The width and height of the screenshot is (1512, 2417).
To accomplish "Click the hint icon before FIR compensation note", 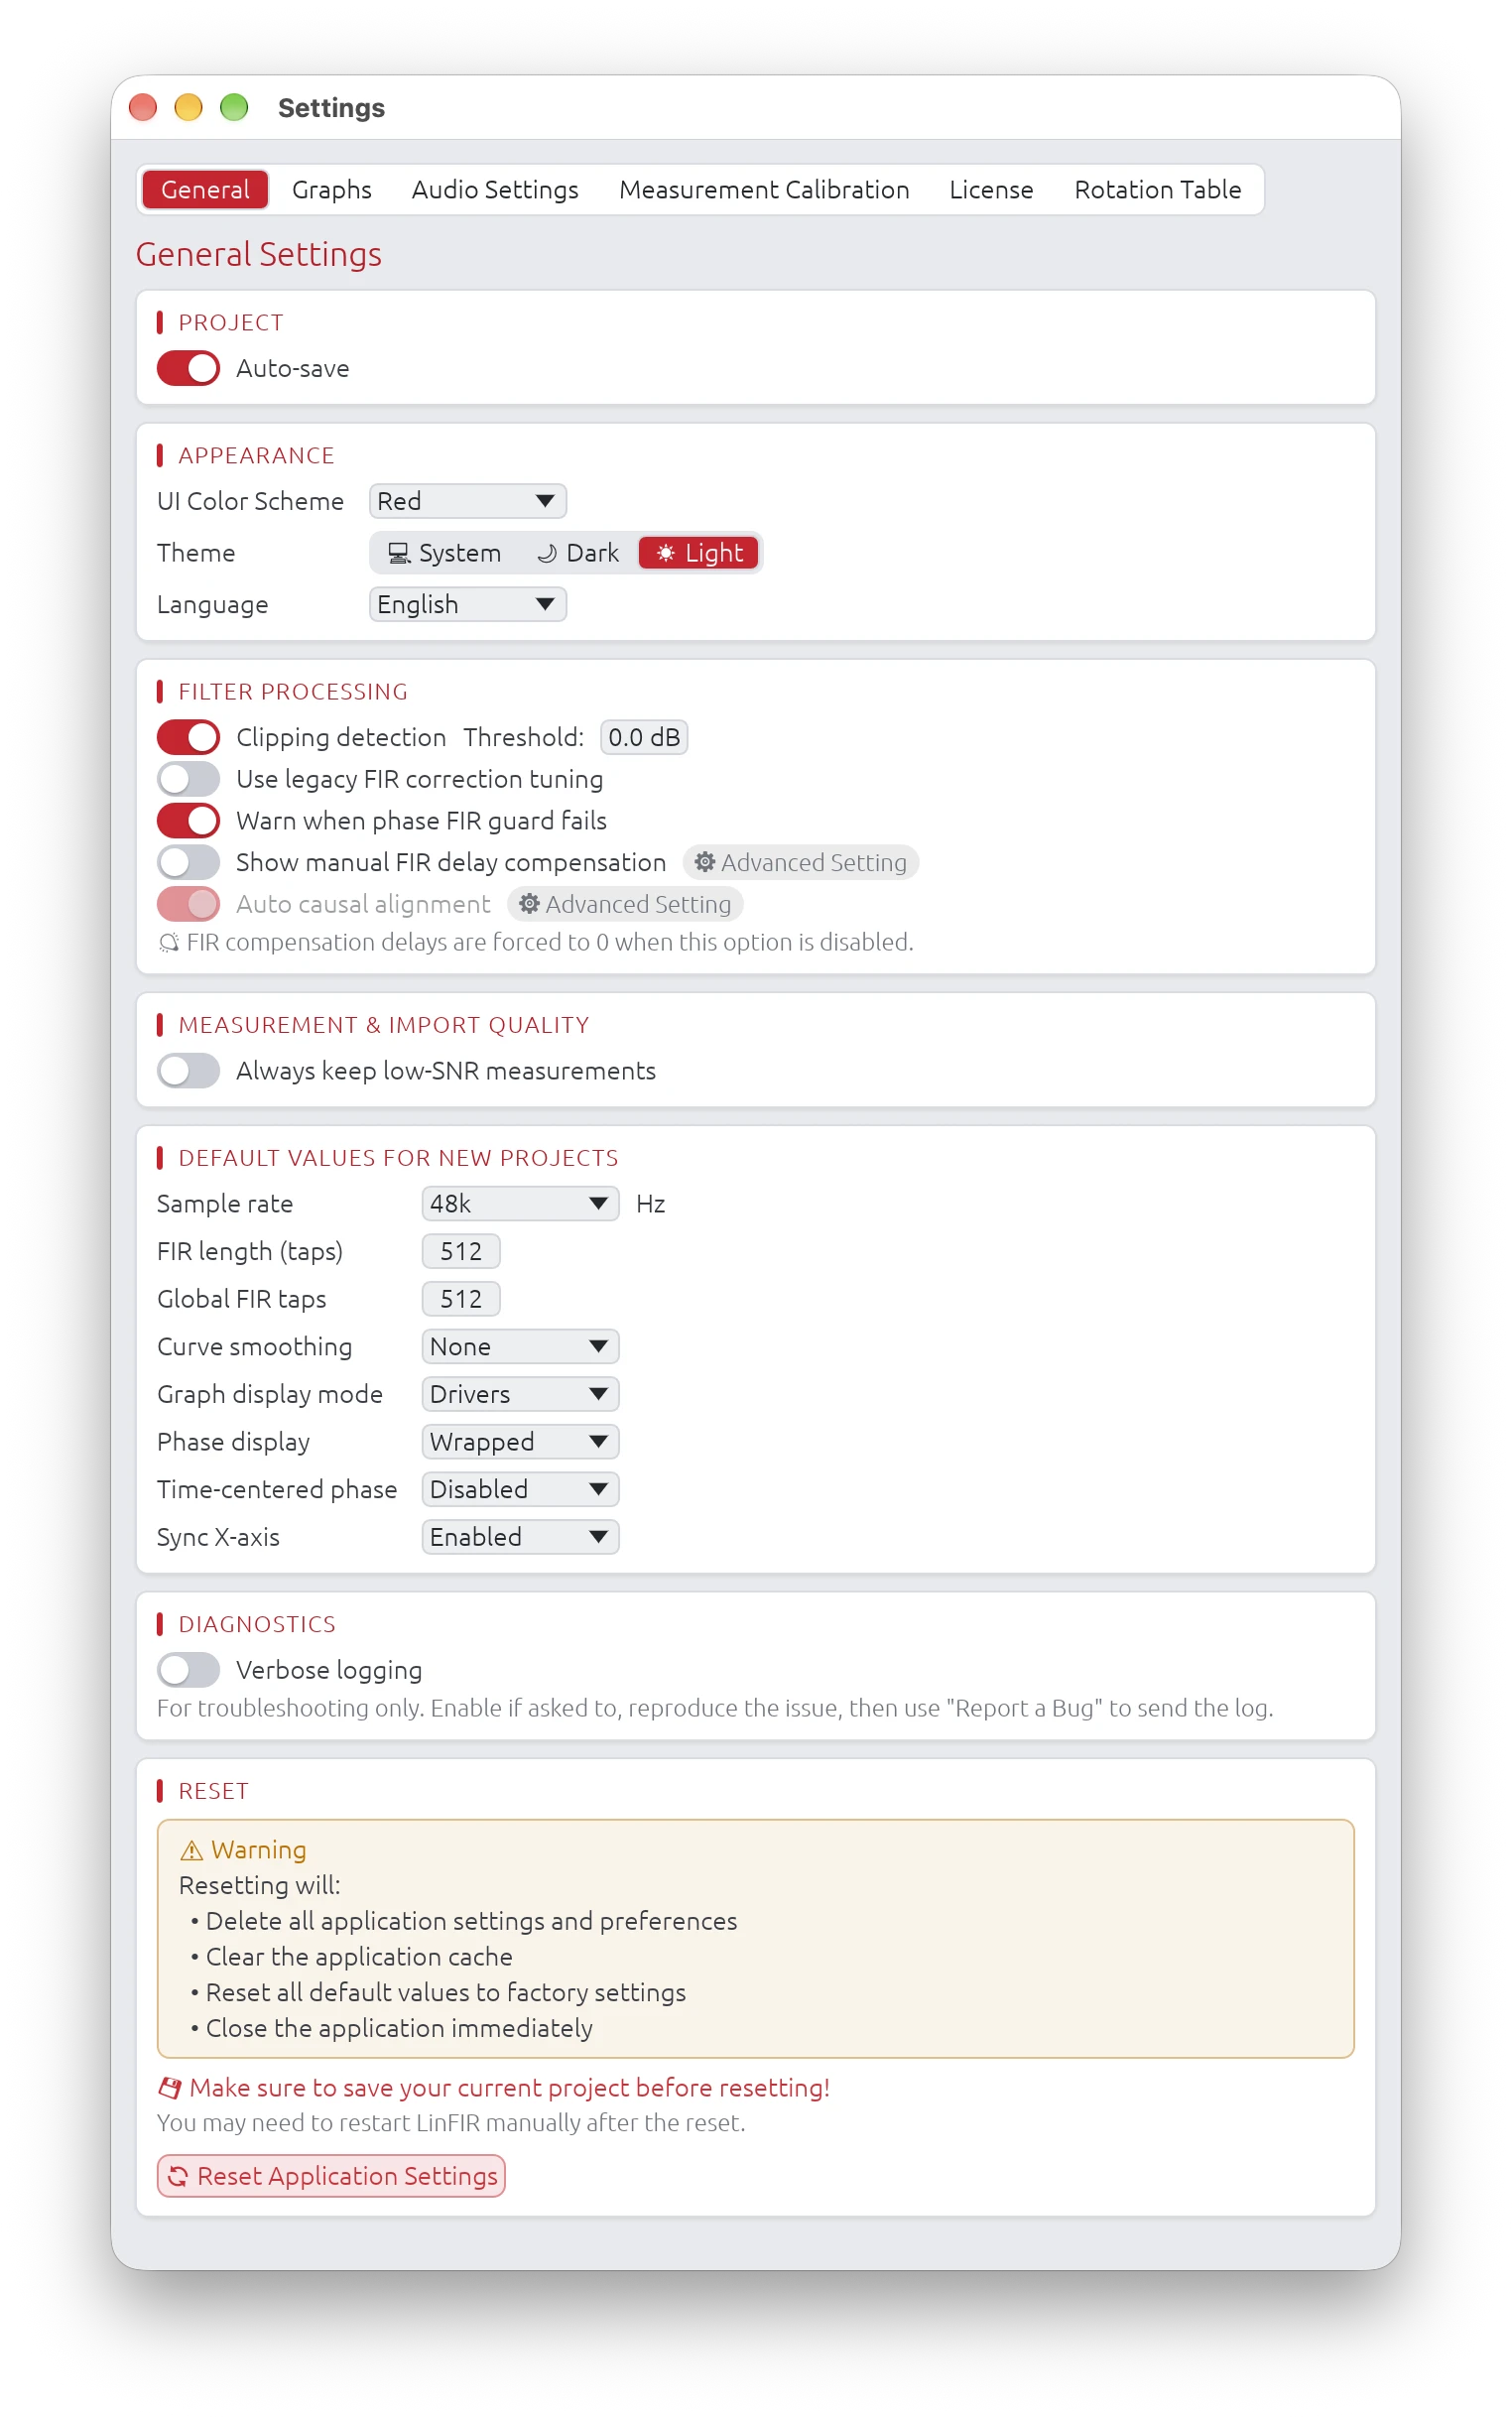I will 169,942.
